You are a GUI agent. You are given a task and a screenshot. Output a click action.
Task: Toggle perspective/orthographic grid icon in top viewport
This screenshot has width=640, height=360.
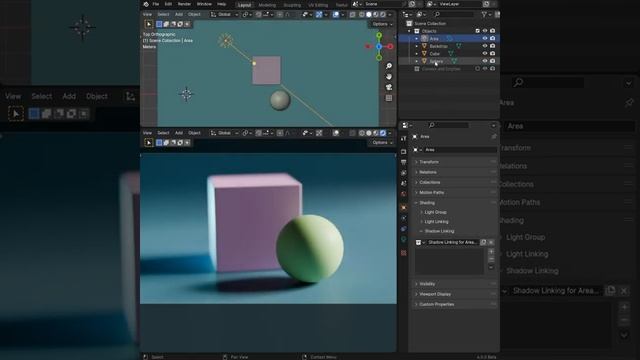(389, 98)
